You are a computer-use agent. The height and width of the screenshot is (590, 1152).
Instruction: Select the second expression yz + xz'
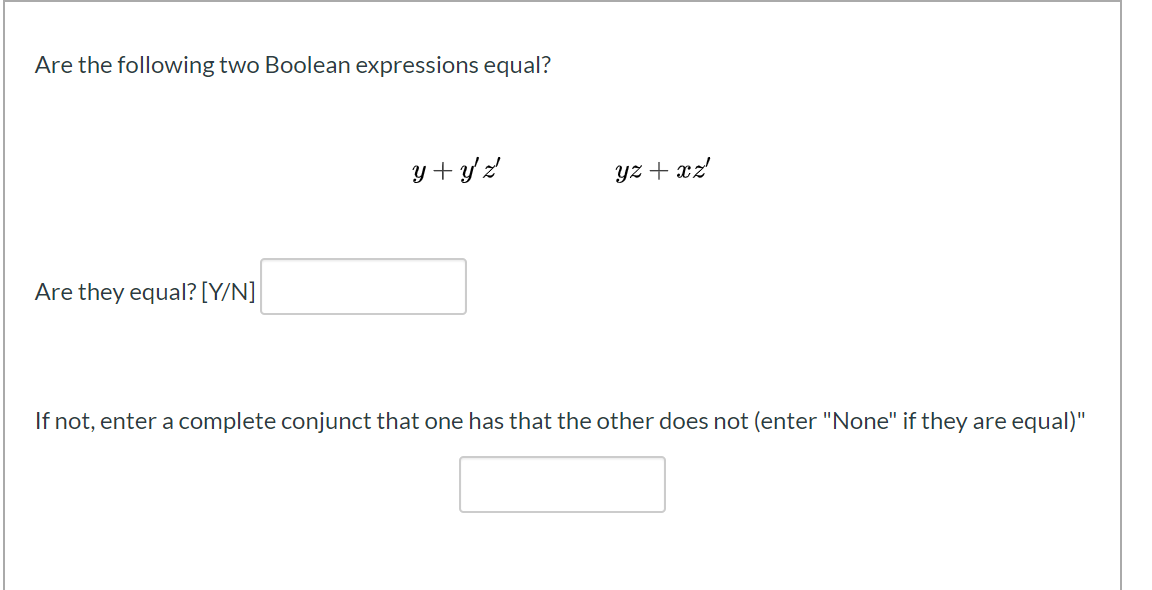[x=663, y=172]
